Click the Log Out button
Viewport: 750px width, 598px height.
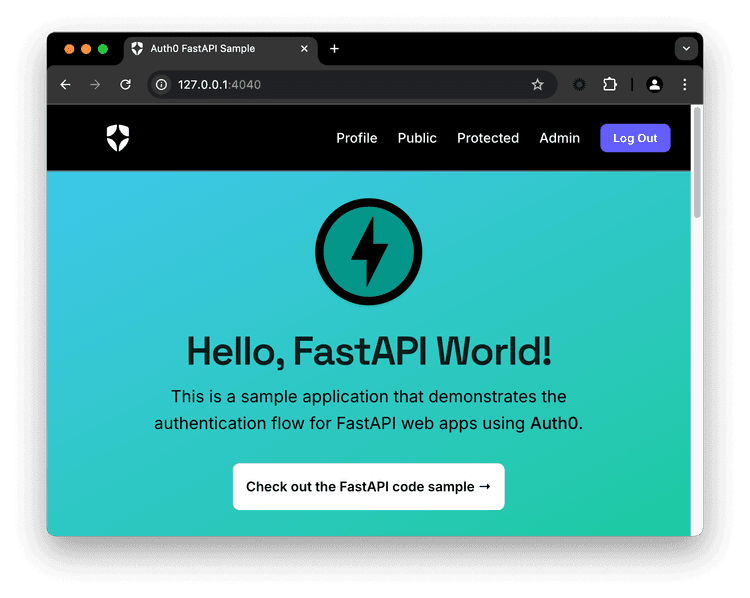click(x=635, y=138)
